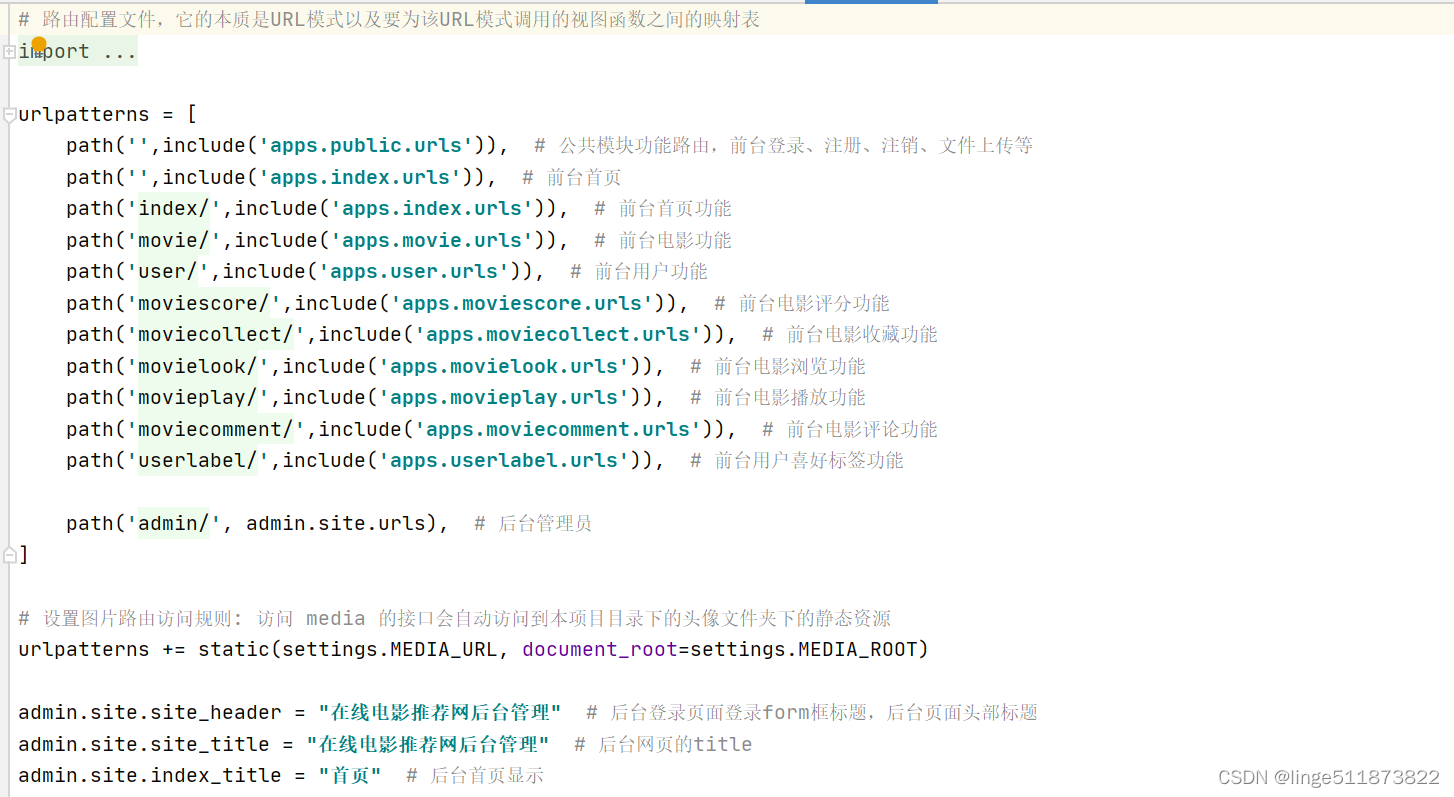
Task: Click 'apps.movieplay.urls' string
Action: coord(505,397)
